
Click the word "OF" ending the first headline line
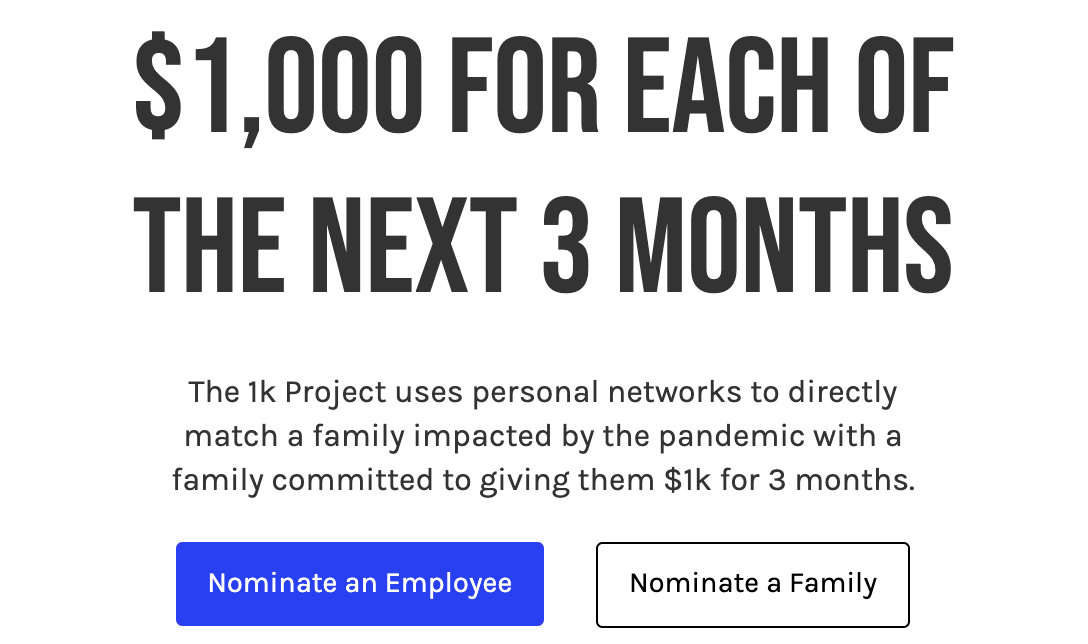point(905,86)
